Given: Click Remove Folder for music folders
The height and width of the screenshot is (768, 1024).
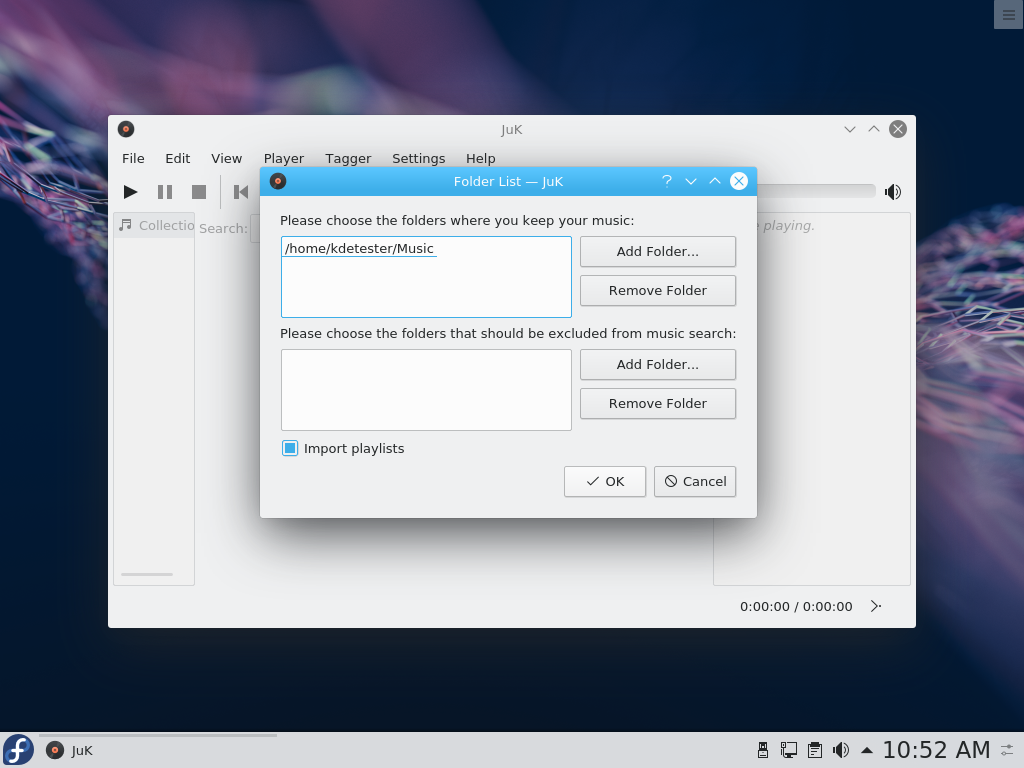Looking at the screenshot, I should (x=658, y=291).
